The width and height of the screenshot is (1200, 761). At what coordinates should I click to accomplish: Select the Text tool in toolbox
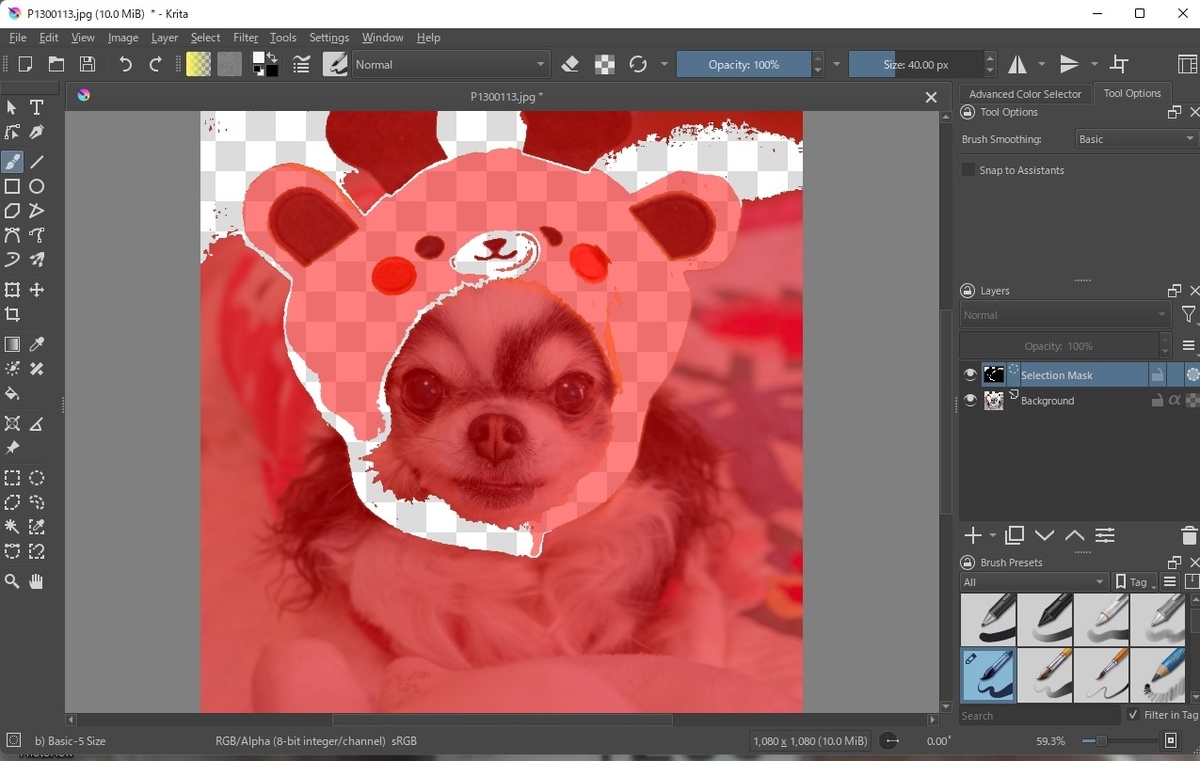(37, 107)
